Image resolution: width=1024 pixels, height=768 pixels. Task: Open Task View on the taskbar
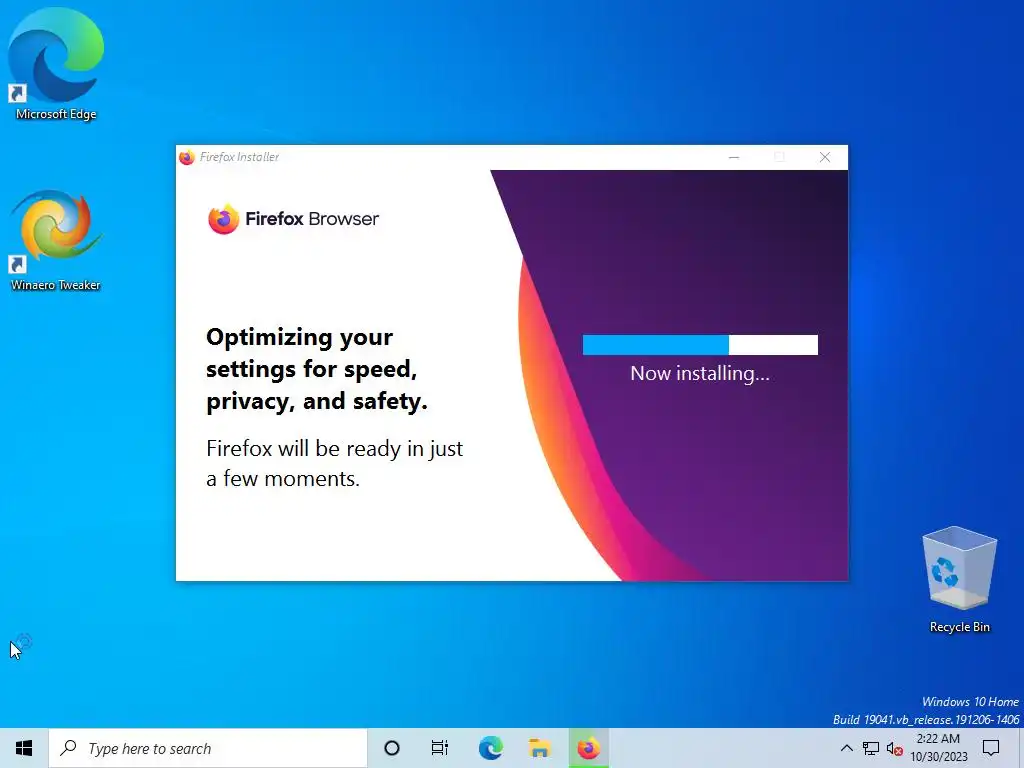pyautogui.click(x=440, y=748)
